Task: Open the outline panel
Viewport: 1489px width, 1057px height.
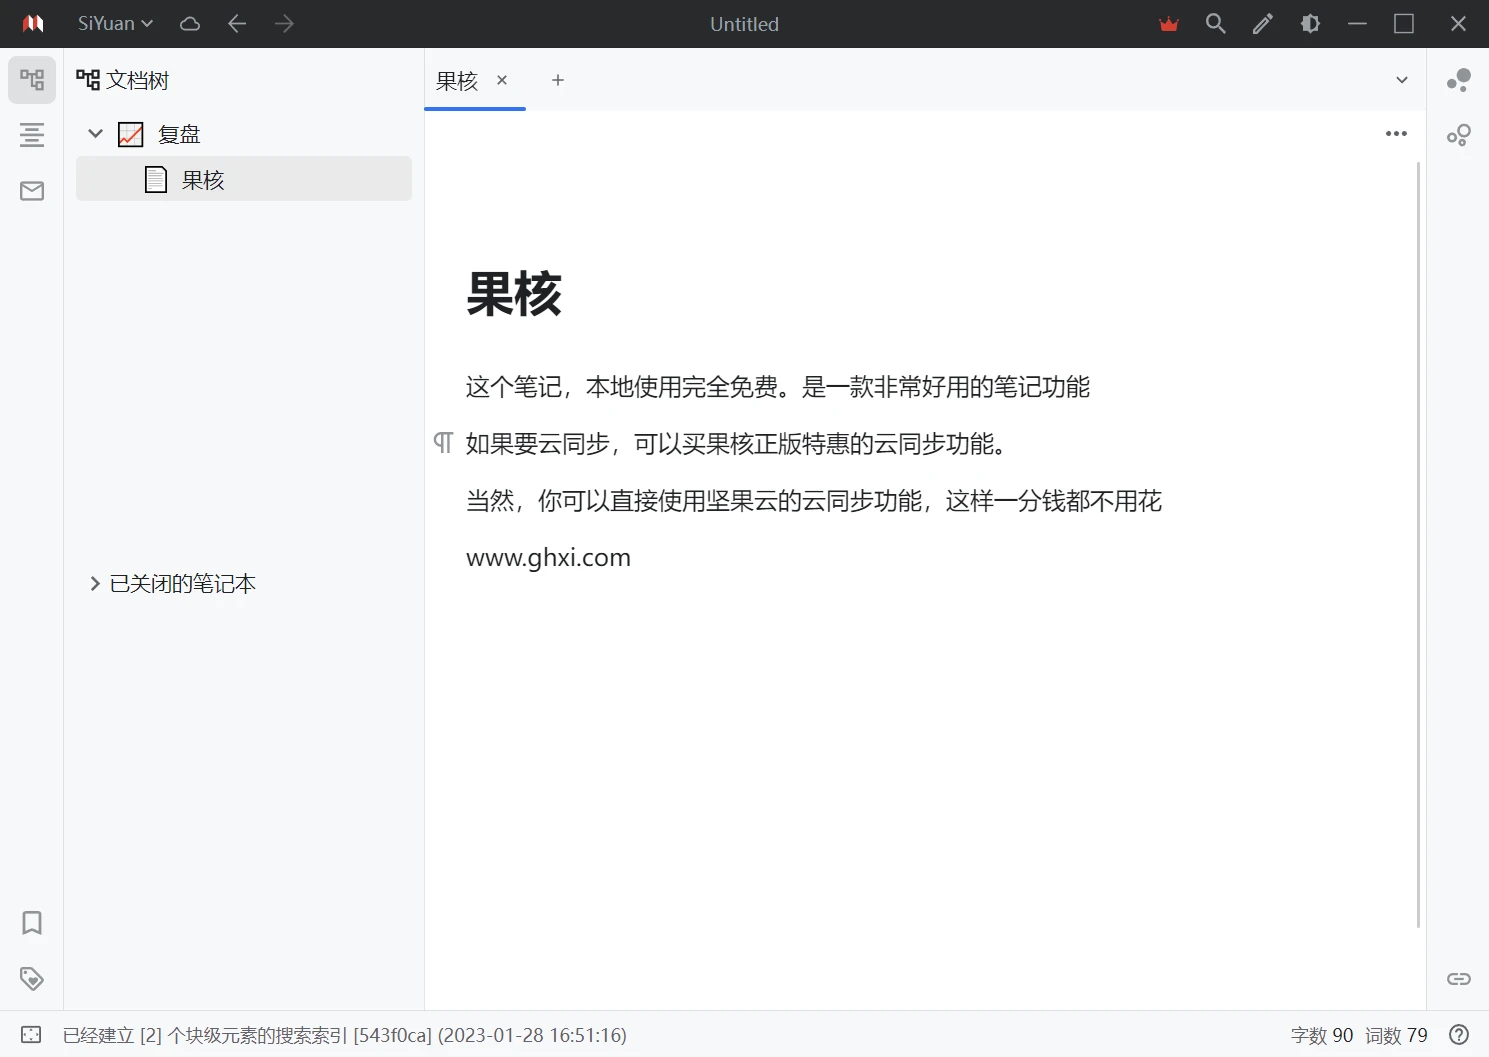Action: tap(32, 134)
